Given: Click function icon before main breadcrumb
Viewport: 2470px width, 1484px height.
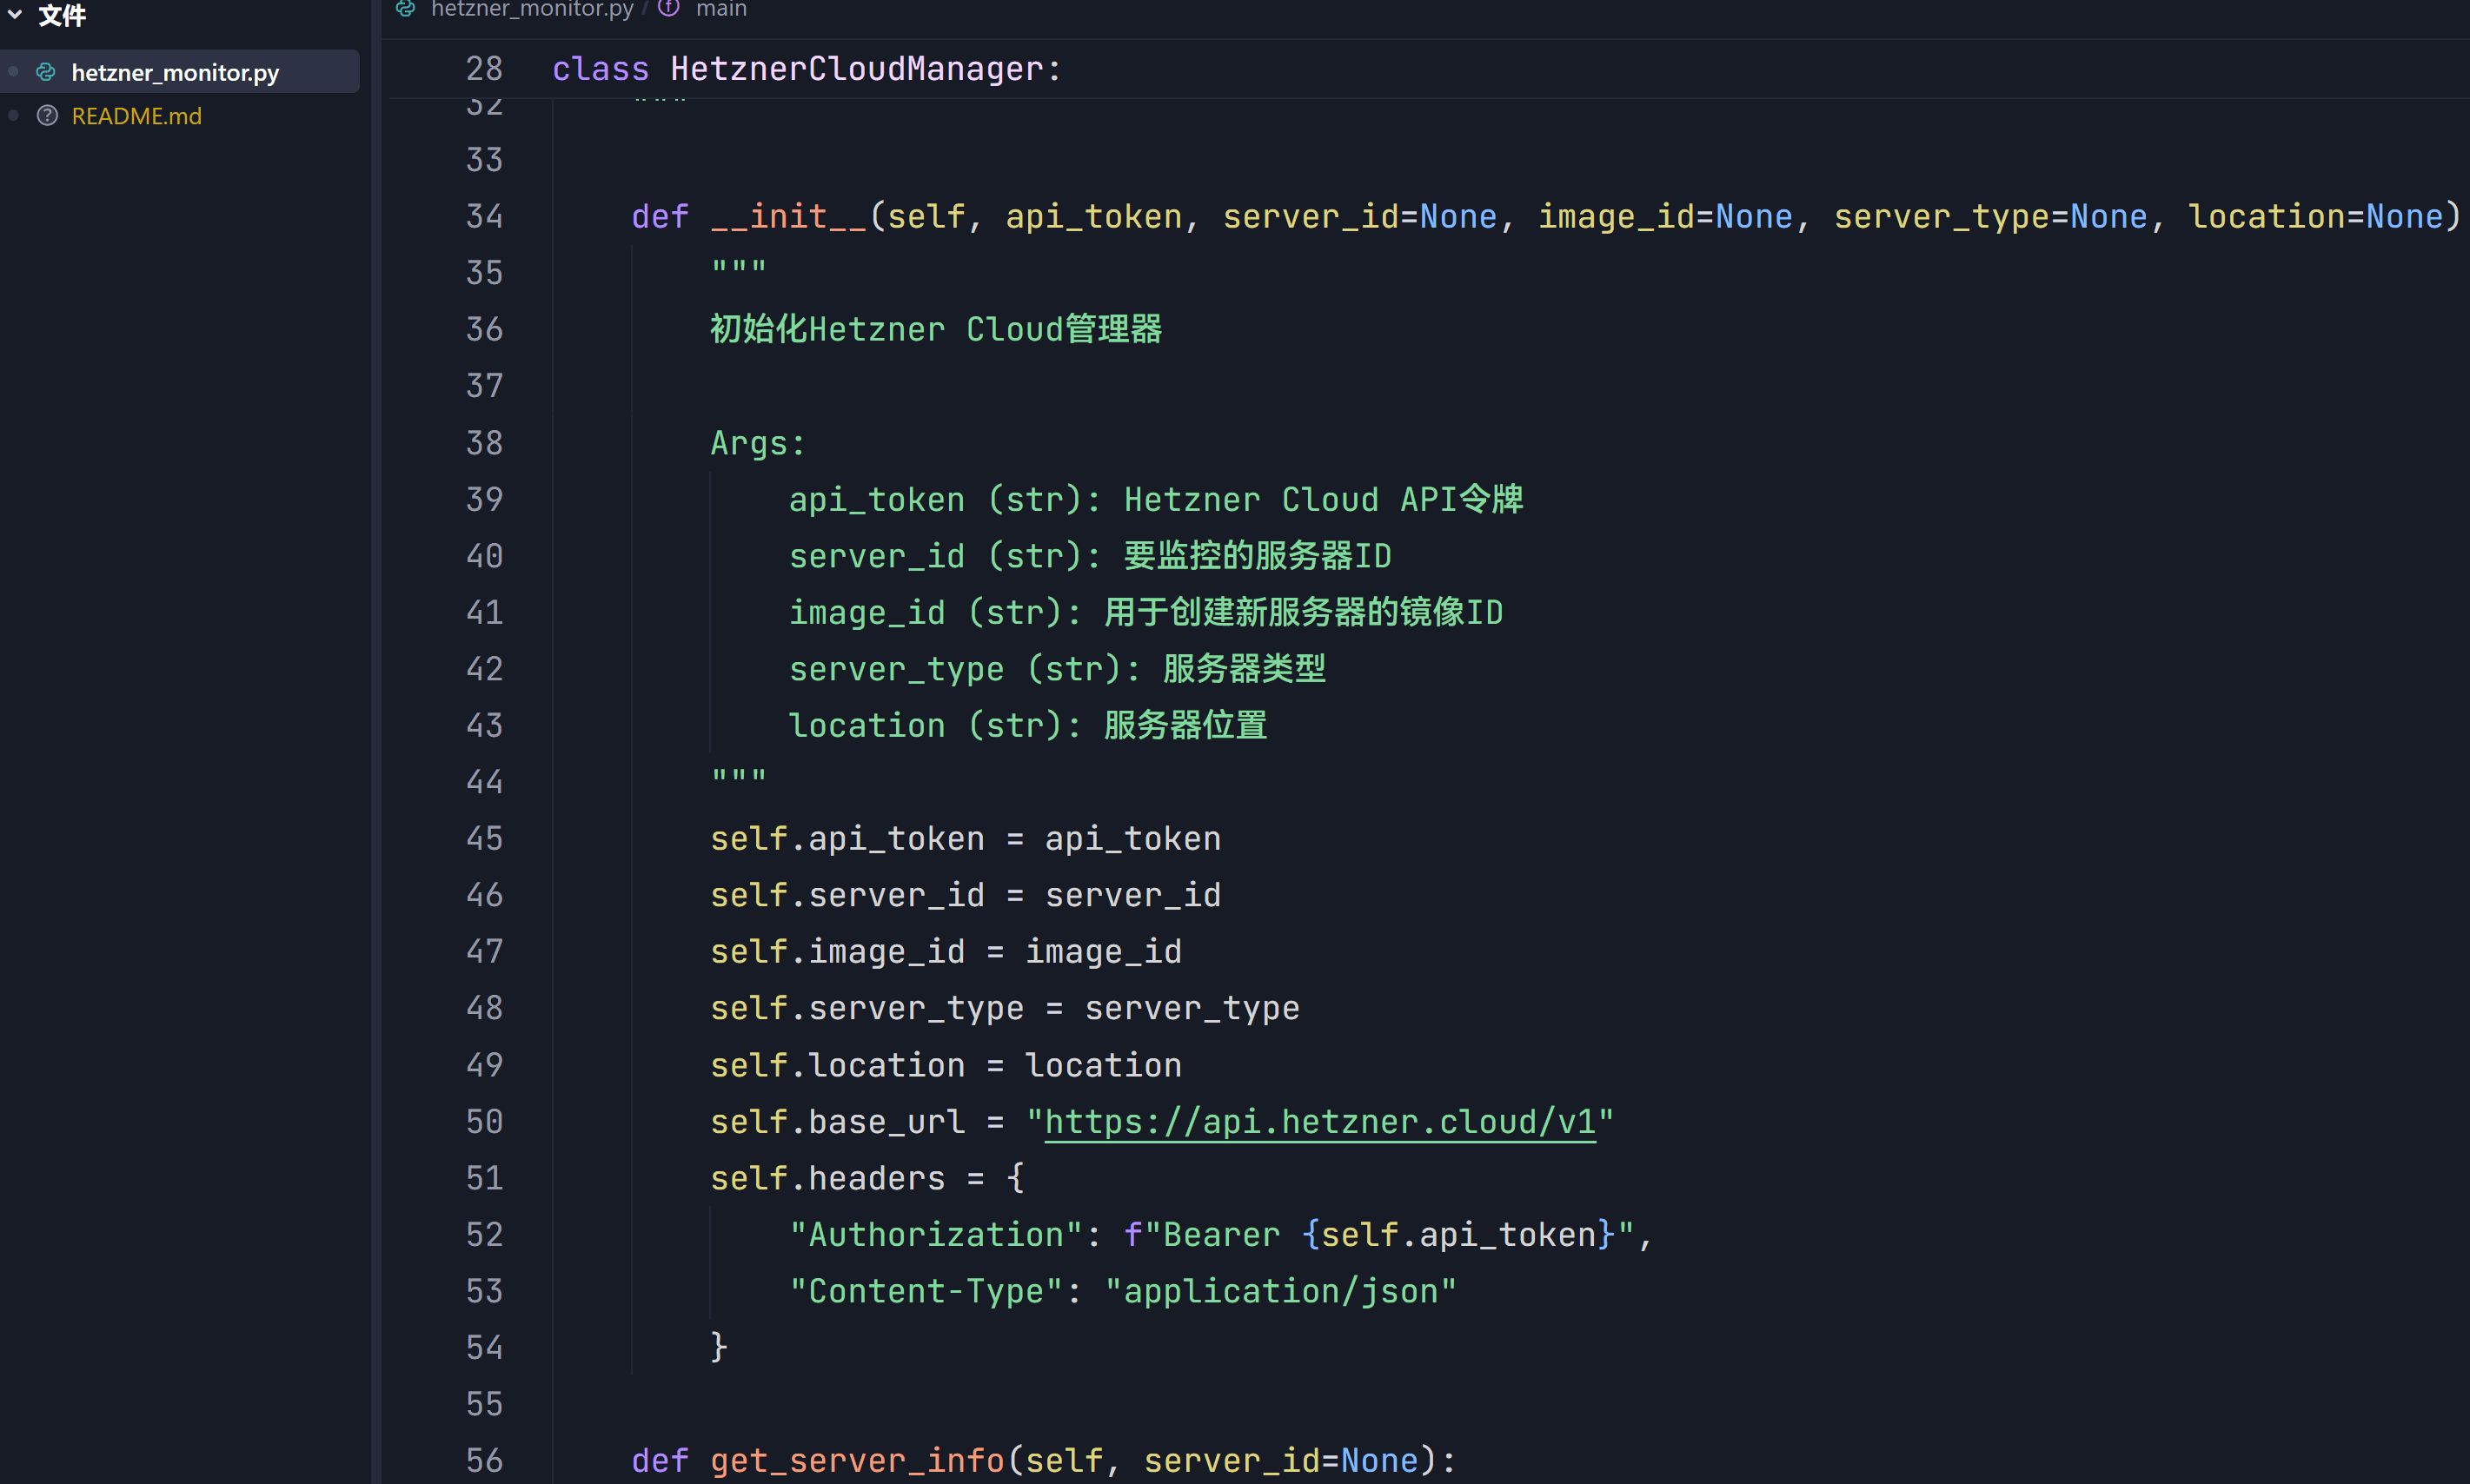Looking at the screenshot, I should [x=669, y=9].
